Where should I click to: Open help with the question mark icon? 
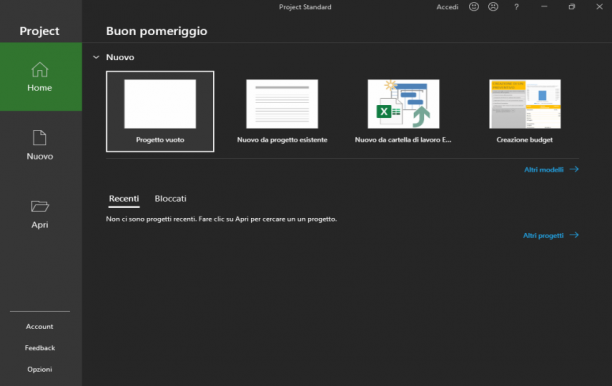coord(516,7)
